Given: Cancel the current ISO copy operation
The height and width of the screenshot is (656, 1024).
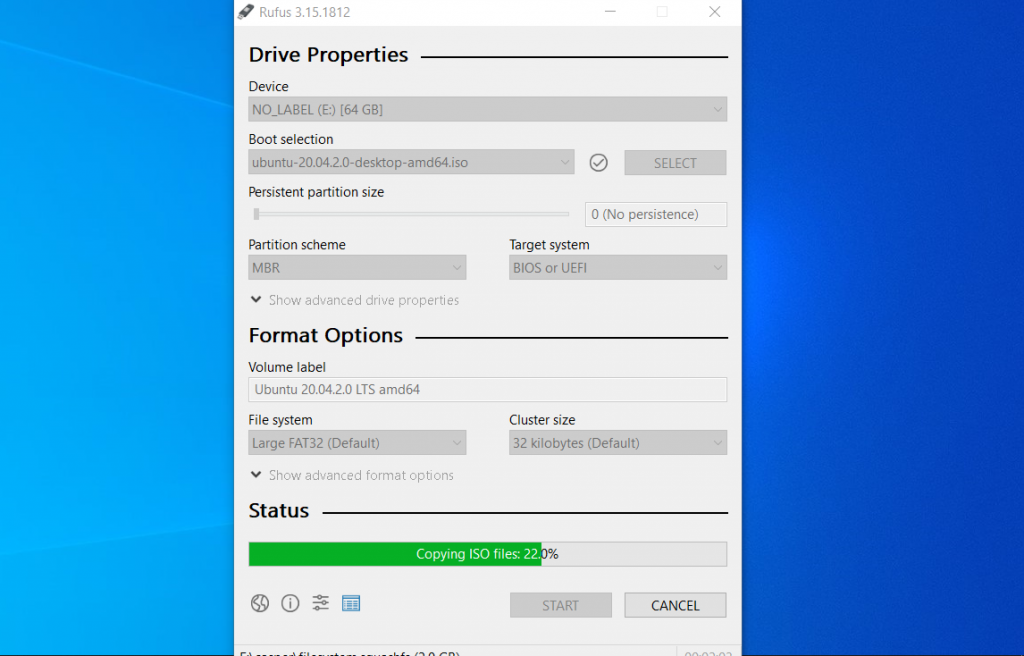Looking at the screenshot, I should [x=675, y=605].
